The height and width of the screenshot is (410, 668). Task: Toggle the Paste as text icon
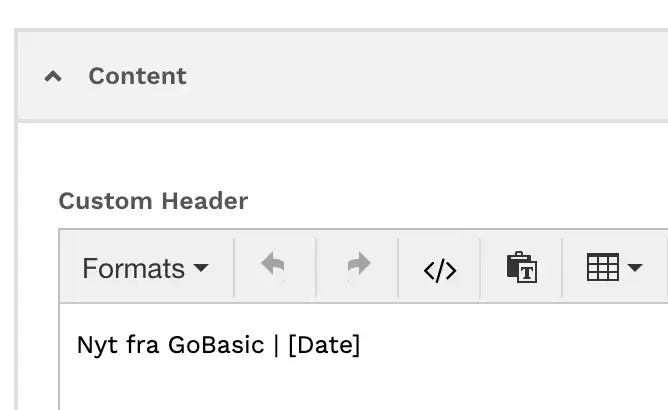(x=521, y=268)
